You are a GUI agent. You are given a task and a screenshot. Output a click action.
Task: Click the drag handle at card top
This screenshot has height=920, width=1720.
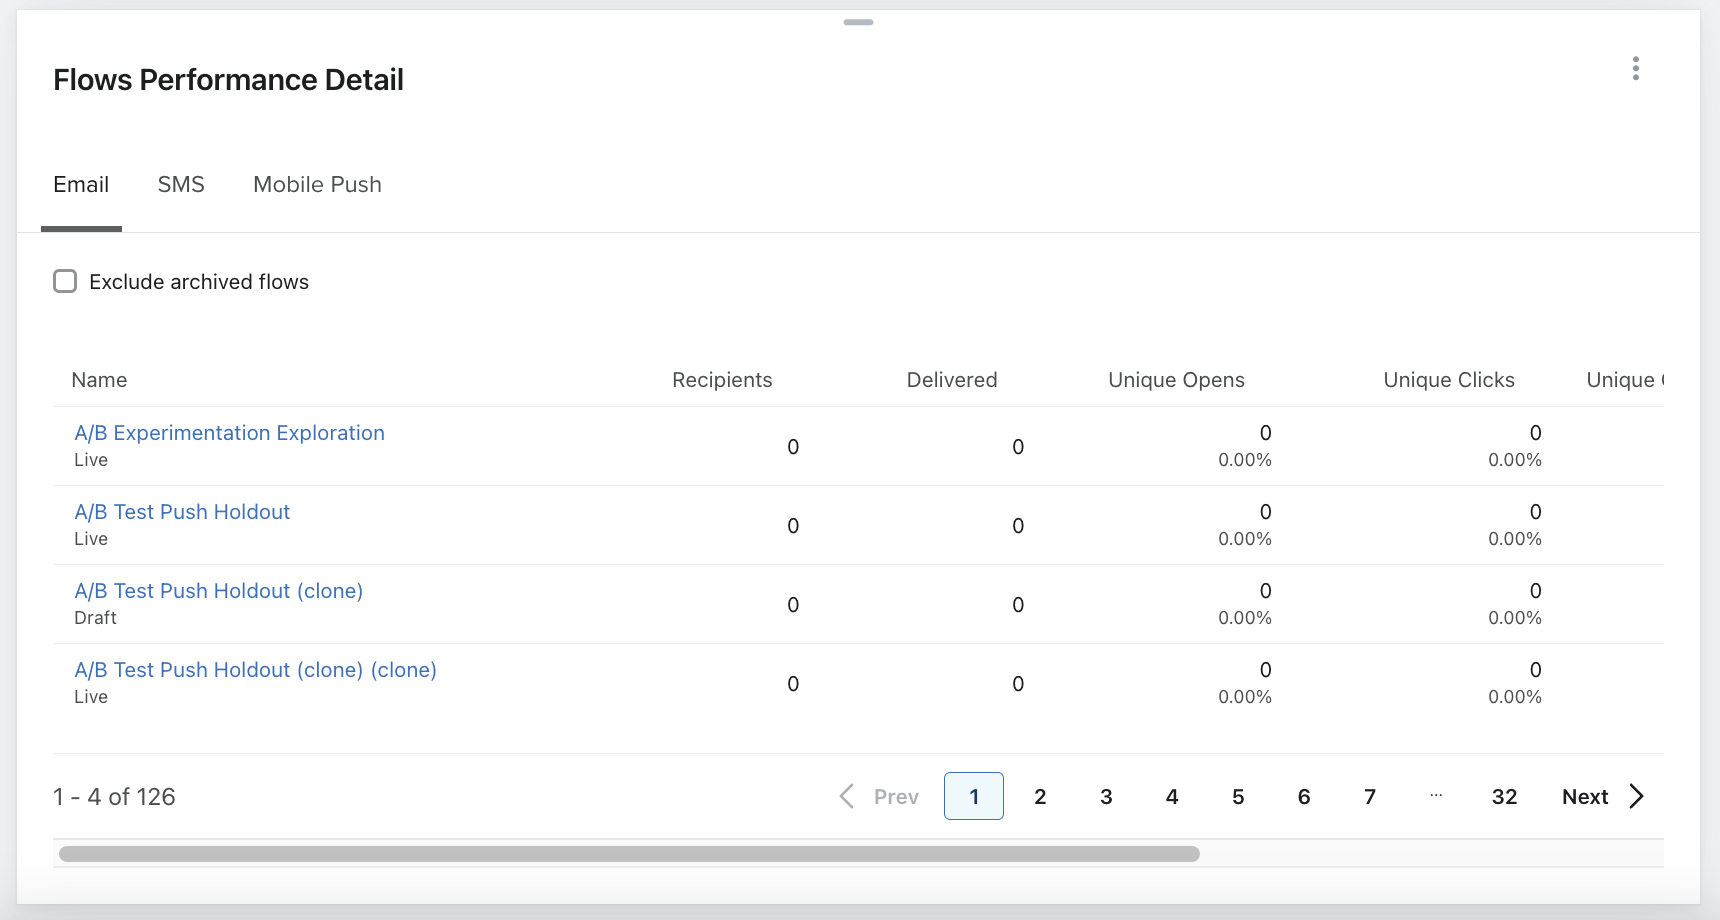(x=858, y=22)
